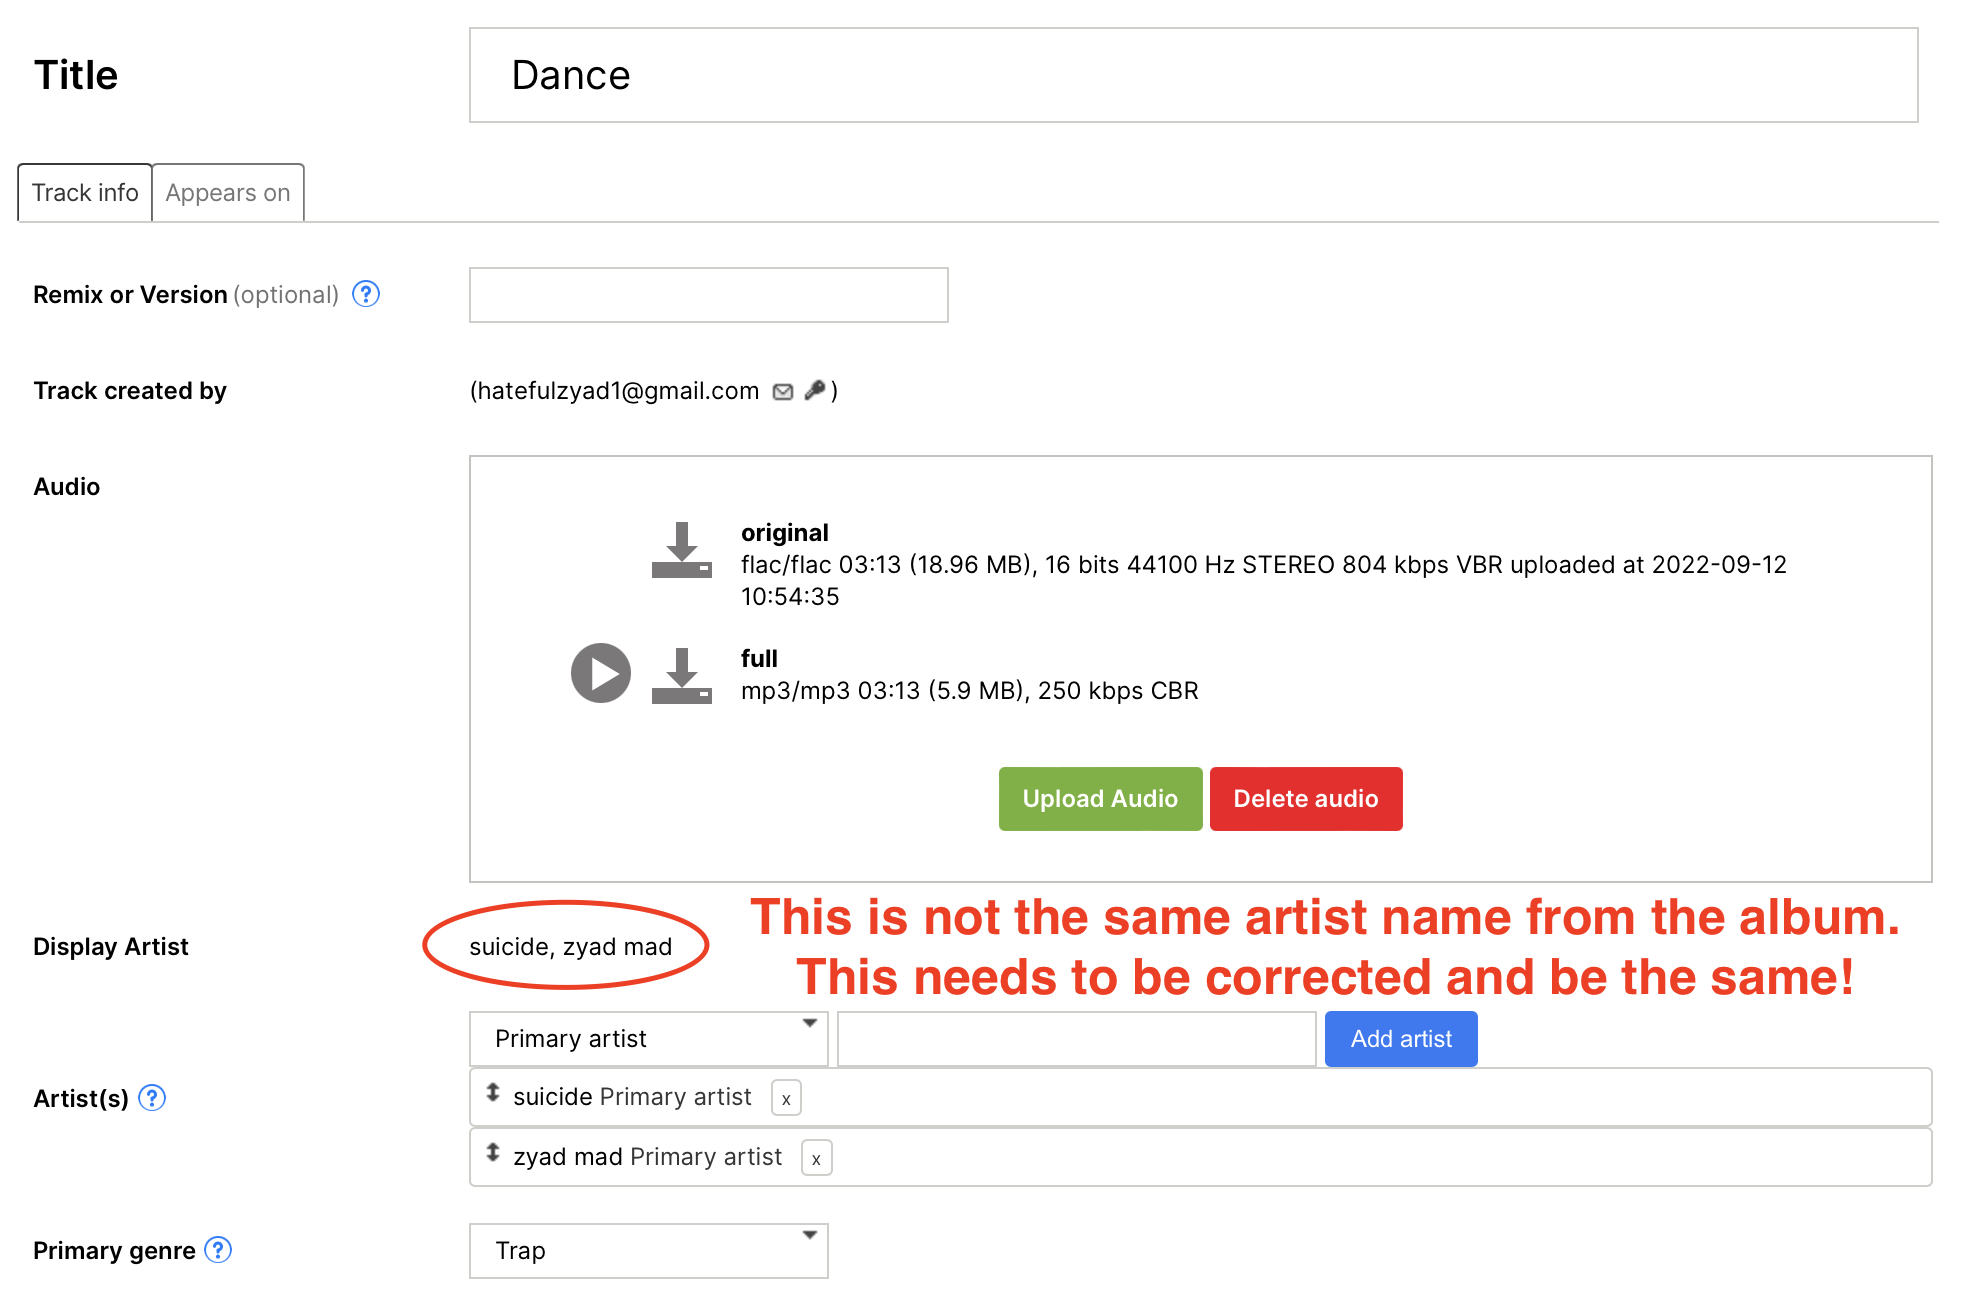Switch to the Appears on tab
This screenshot has height=1316, width=1974.
[x=228, y=193]
